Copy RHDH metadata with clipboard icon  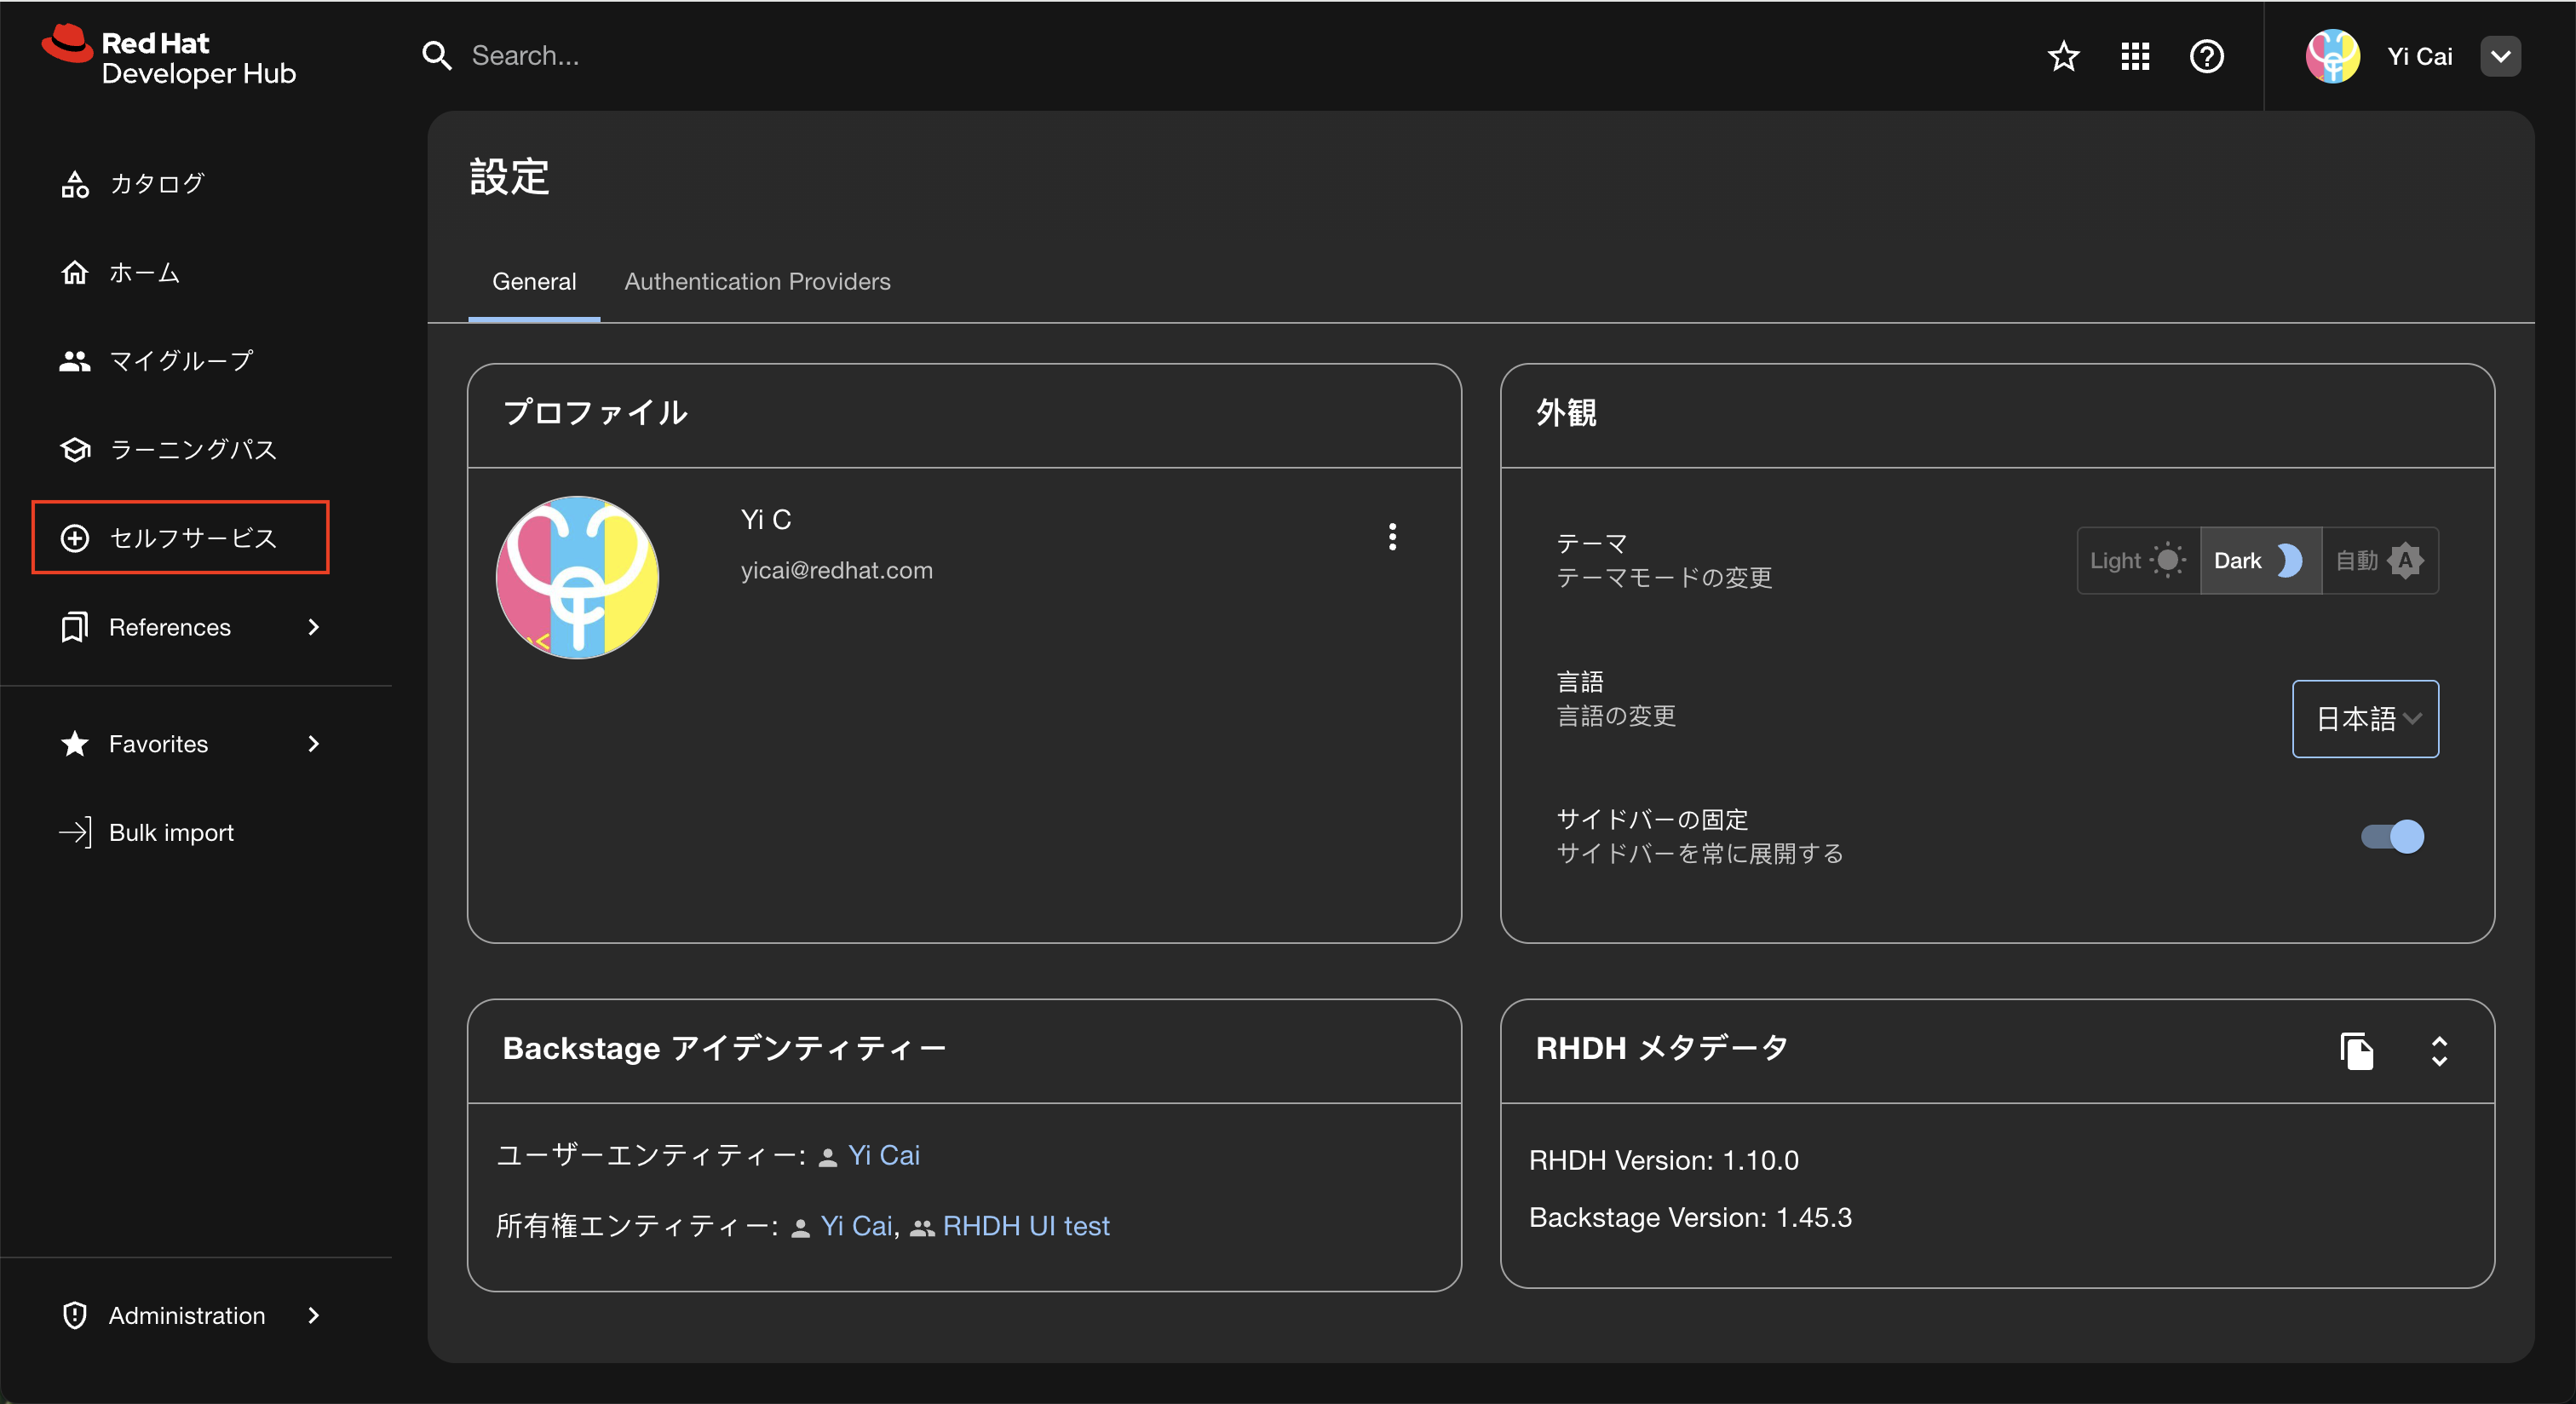coord(2357,1051)
